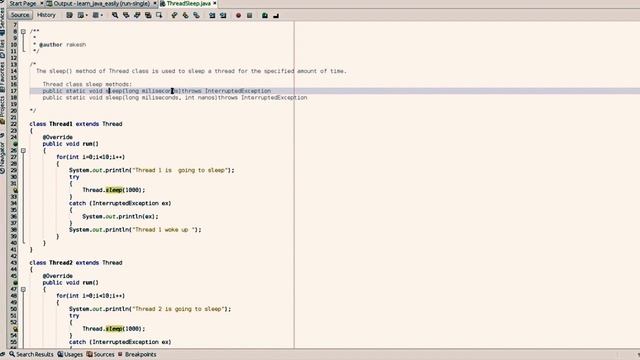Click the override glyph beside Thread2 run()
Screen dimensions: 640x360
click(x=15, y=282)
